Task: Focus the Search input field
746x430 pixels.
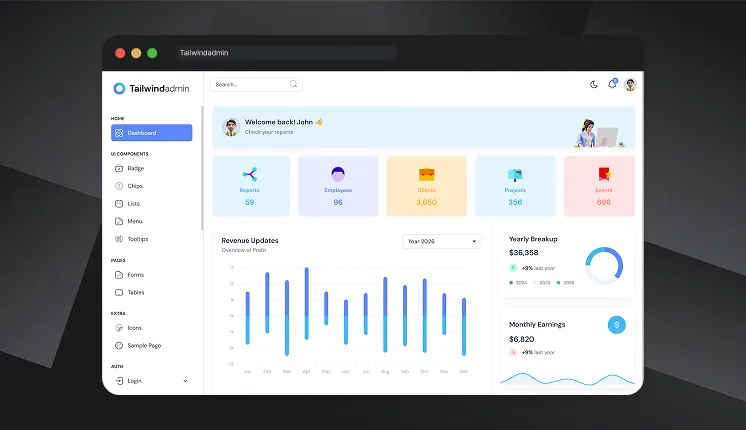Action: click(x=250, y=85)
